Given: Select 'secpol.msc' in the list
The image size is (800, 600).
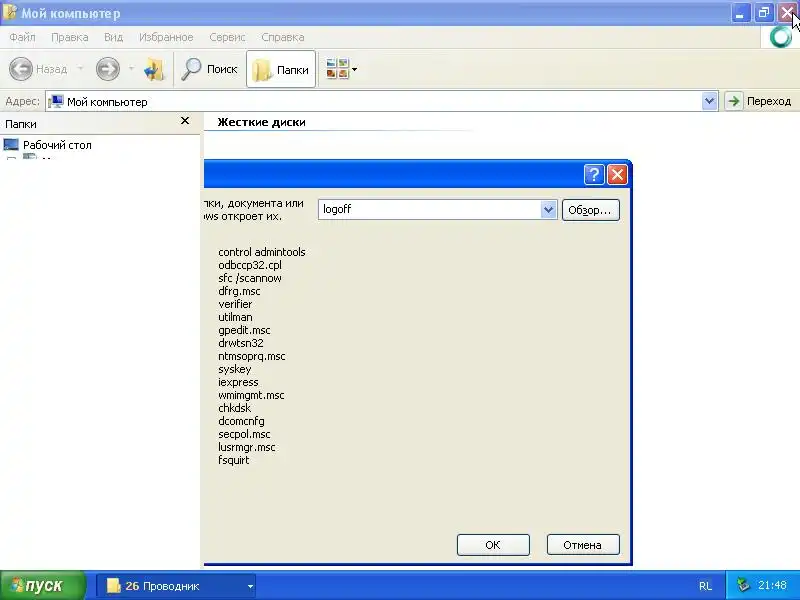Looking at the screenshot, I should [244, 434].
